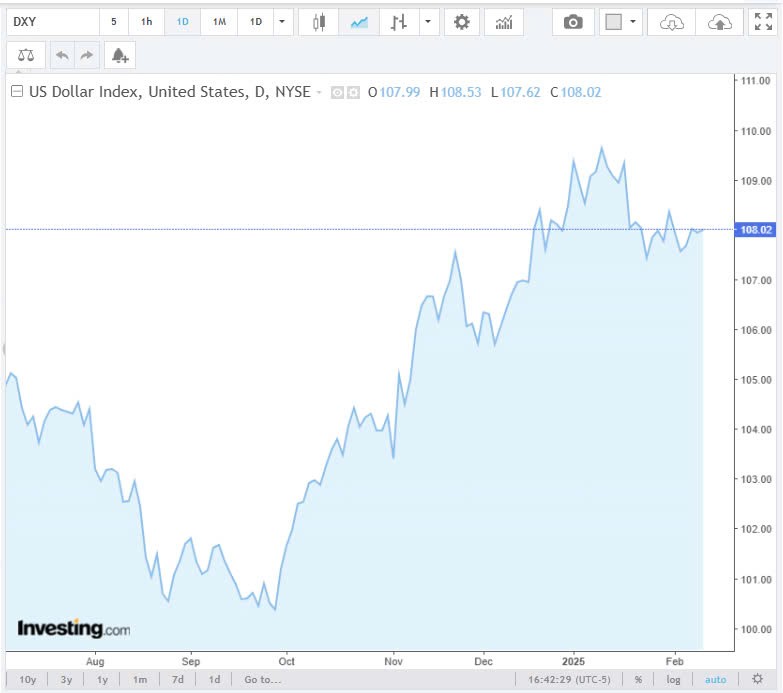Viewport: 783px width, 693px height.
Task: Select the 7d time range
Action: point(178,680)
